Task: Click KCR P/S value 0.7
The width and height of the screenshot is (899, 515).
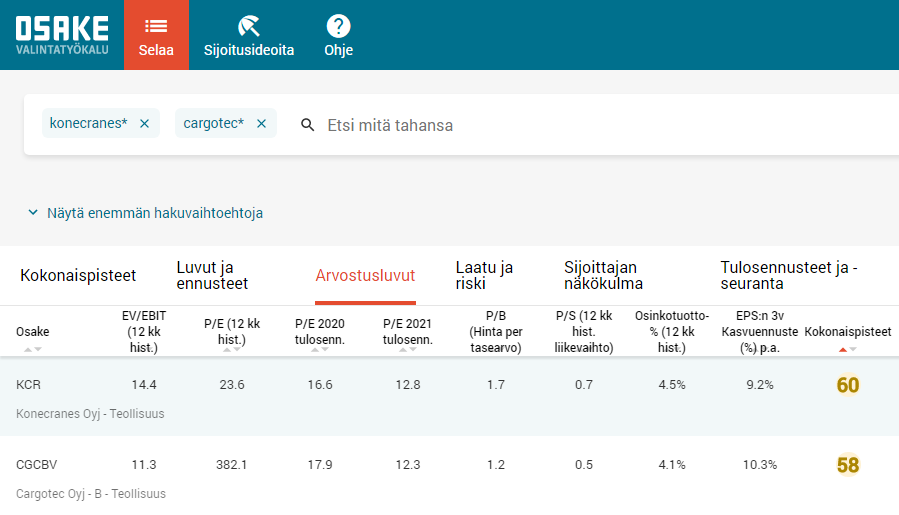Action: coord(584,385)
